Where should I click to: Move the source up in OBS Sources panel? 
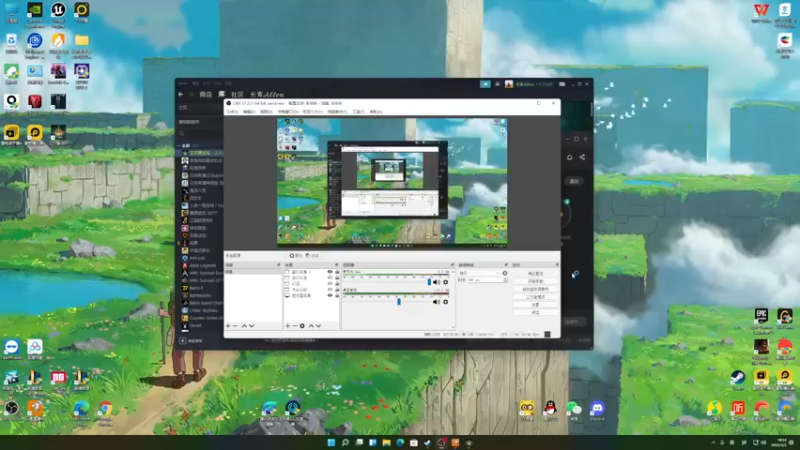click(x=311, y=326)
